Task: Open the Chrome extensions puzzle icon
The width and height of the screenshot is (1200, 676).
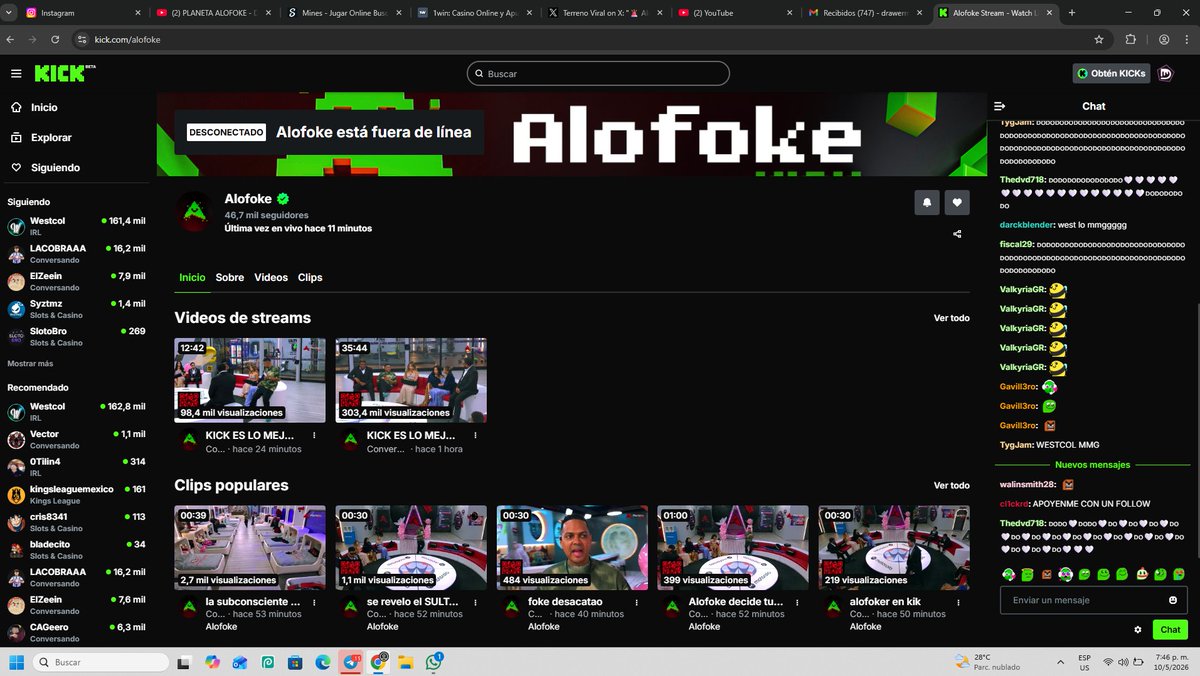Action: tap(1131, 39)
